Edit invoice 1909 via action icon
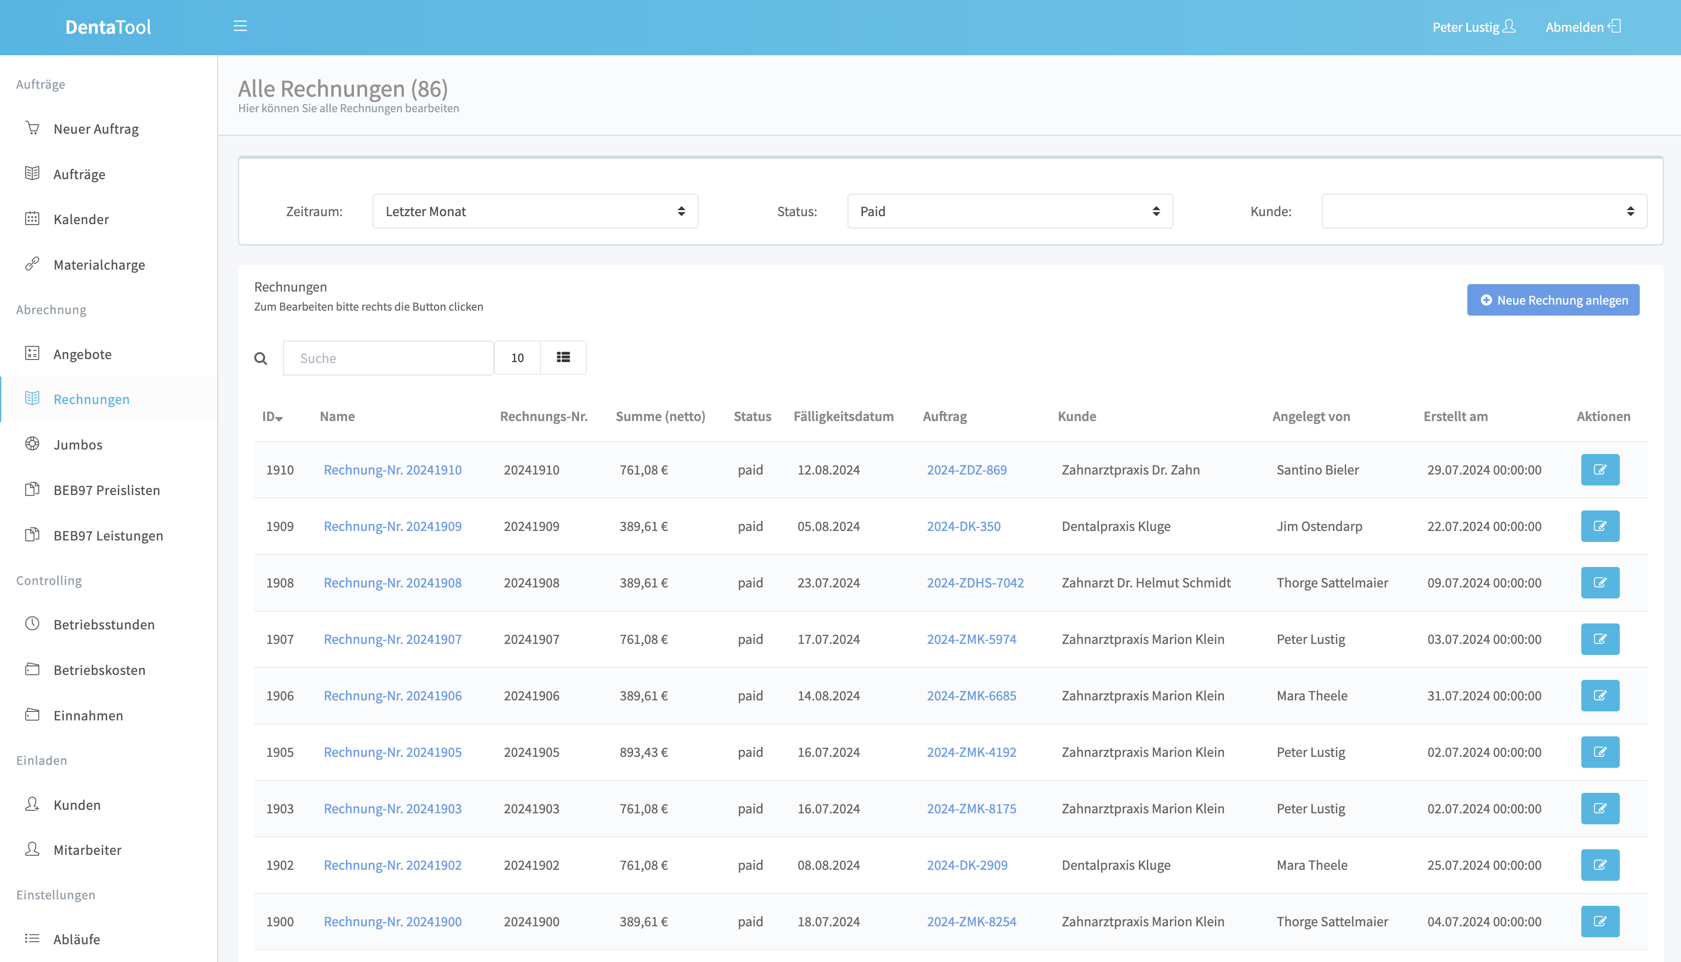 [x=1600, y=526]
